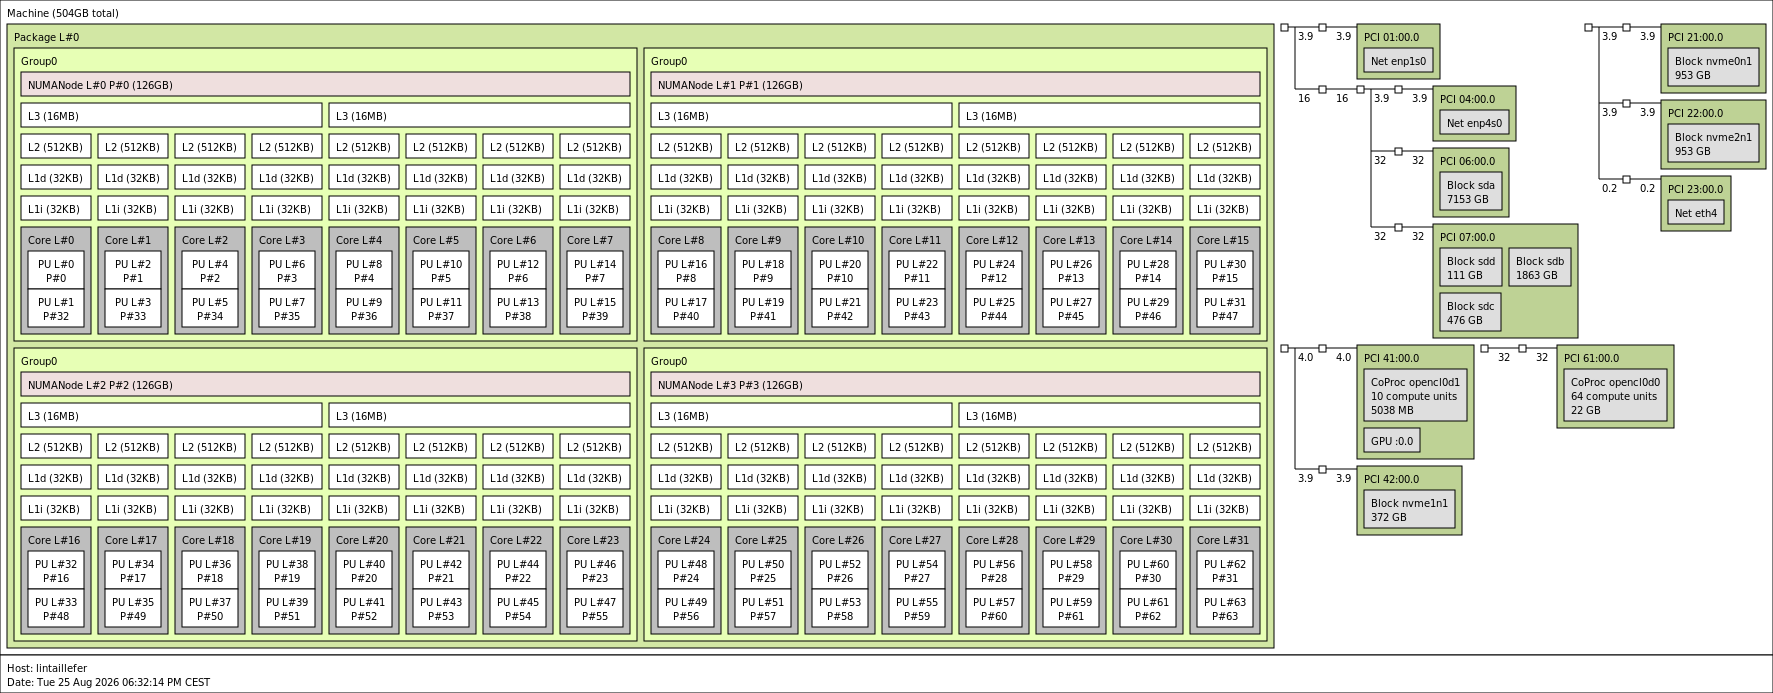Click the Core L#0 label
This screenshot has width=1773, height=693.
(51, 240)
